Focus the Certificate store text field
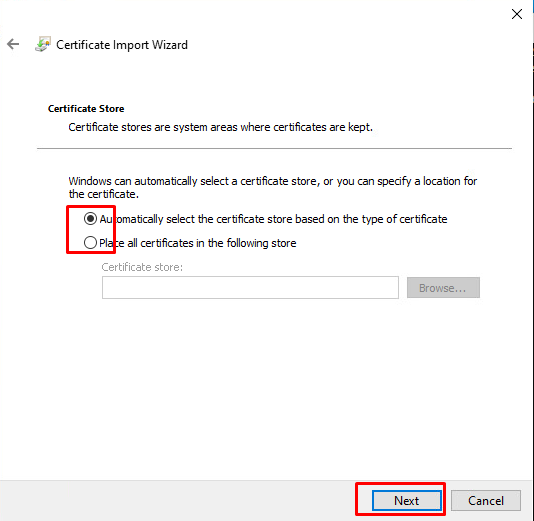This screenshot has height=521, width=534. coord(250,288)
